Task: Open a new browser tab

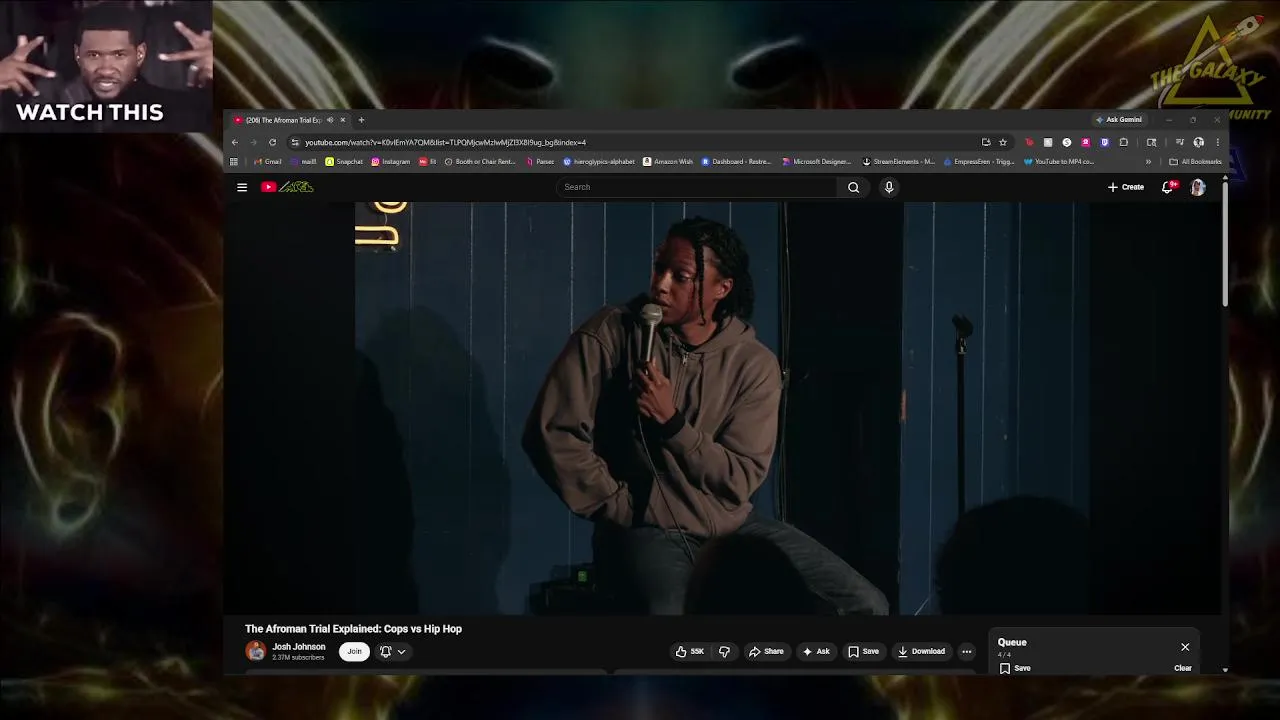Action: (x=361, y=120)
